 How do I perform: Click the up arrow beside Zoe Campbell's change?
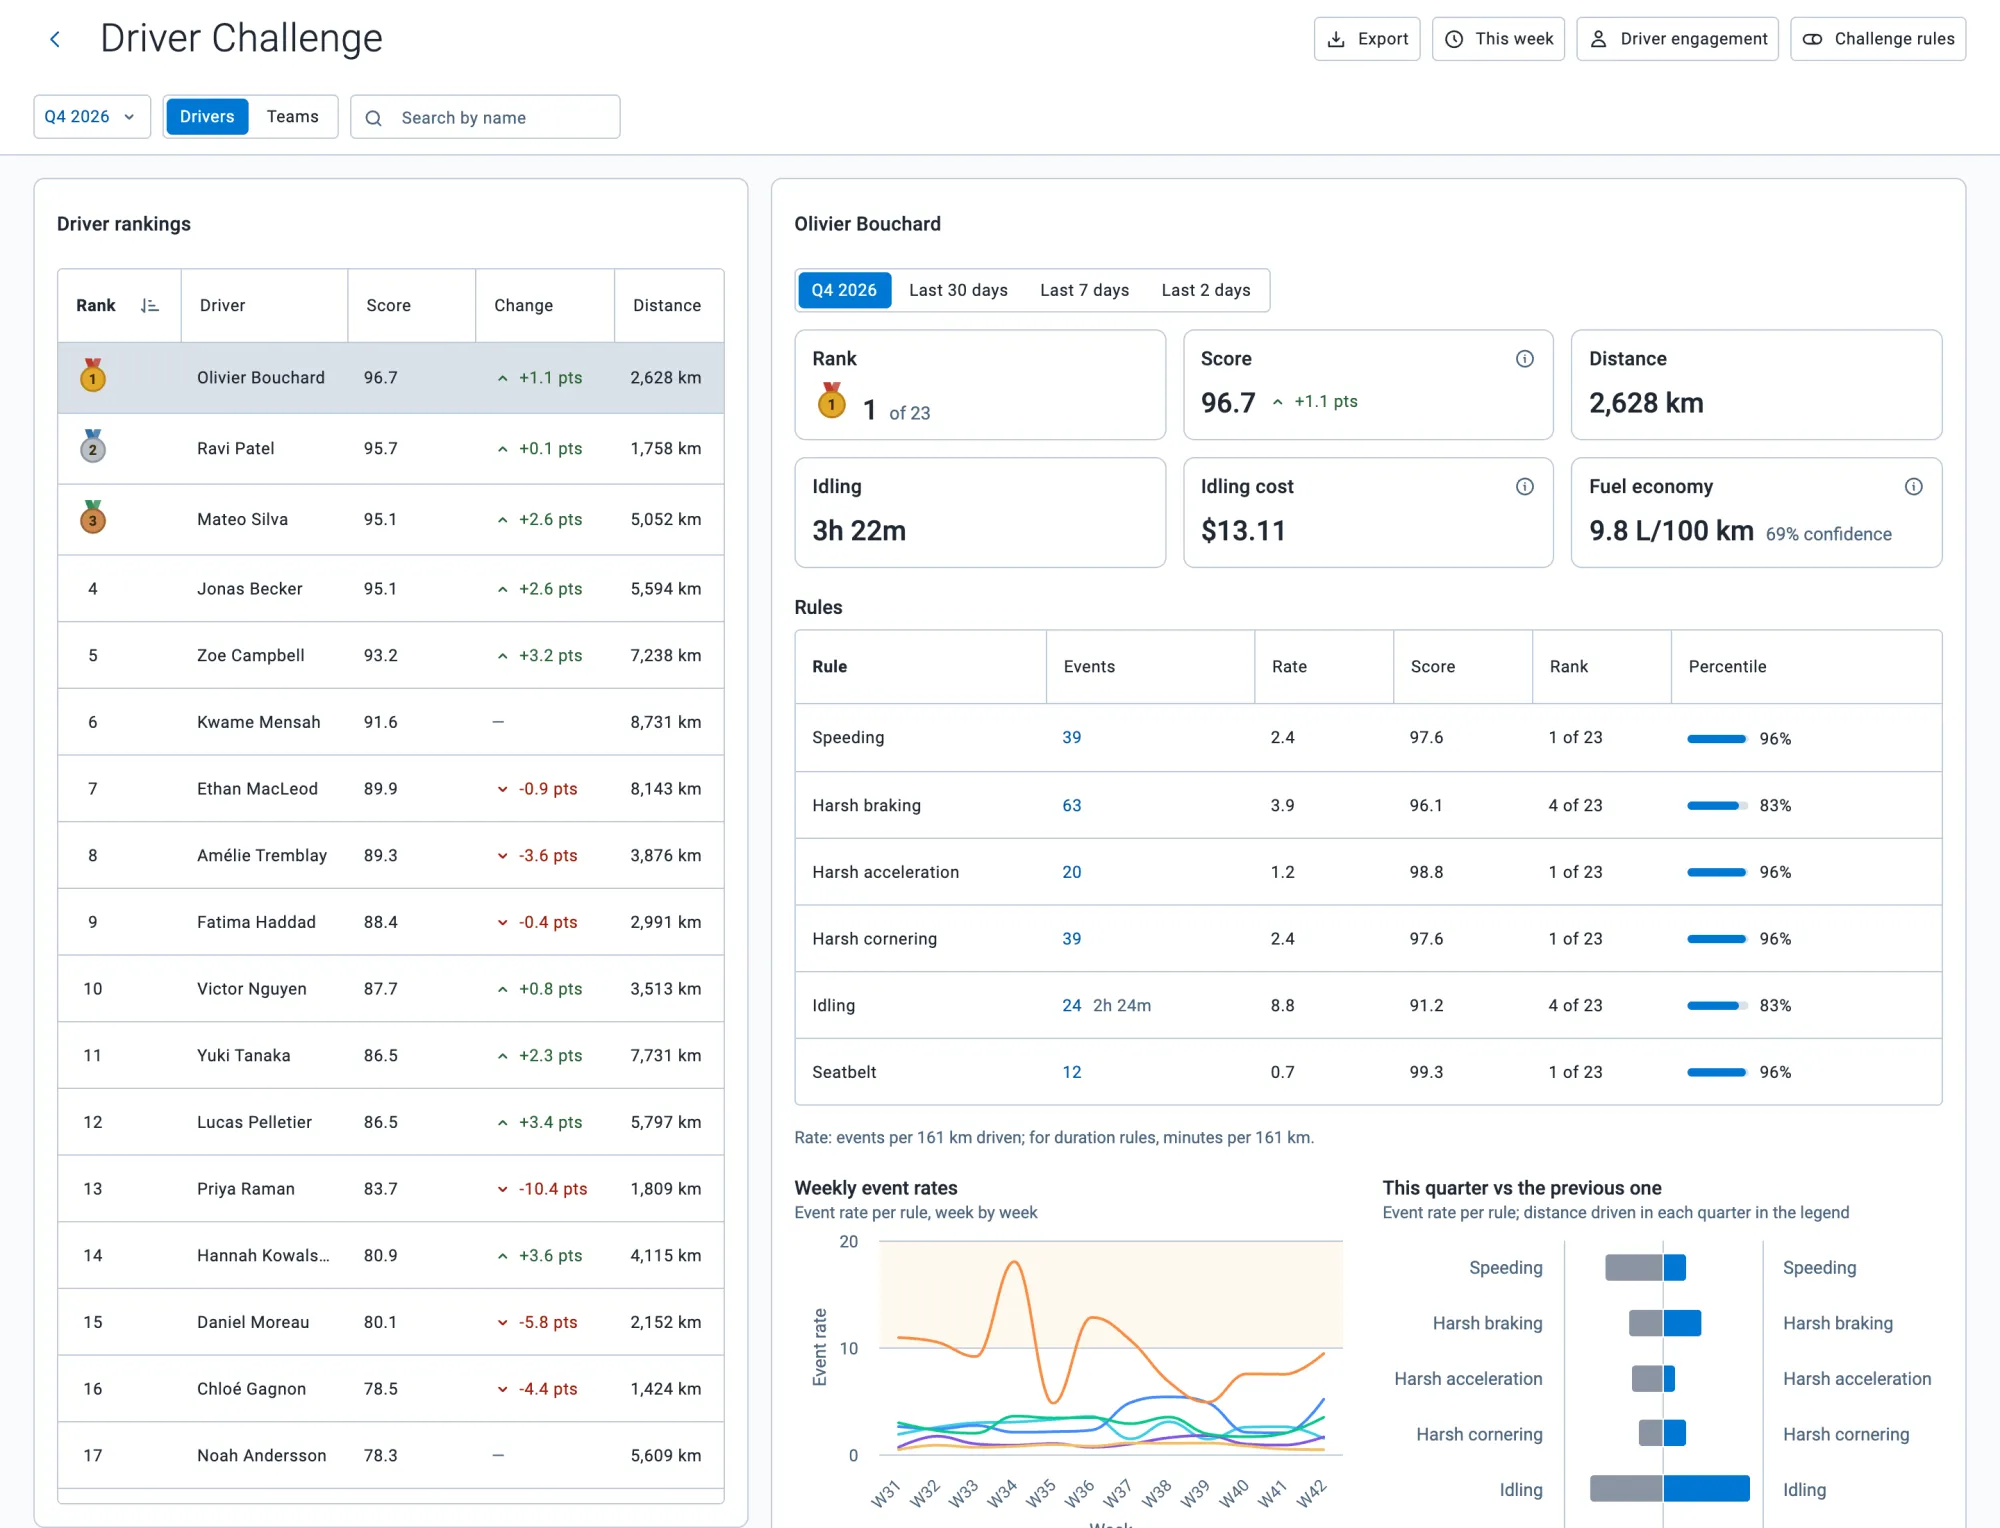503,656
